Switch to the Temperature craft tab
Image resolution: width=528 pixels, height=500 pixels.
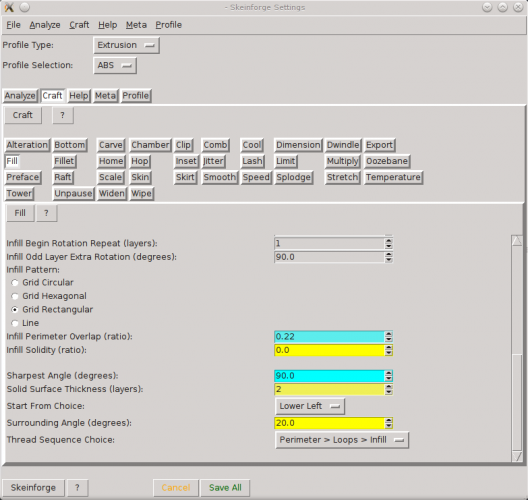click(393, 177)
